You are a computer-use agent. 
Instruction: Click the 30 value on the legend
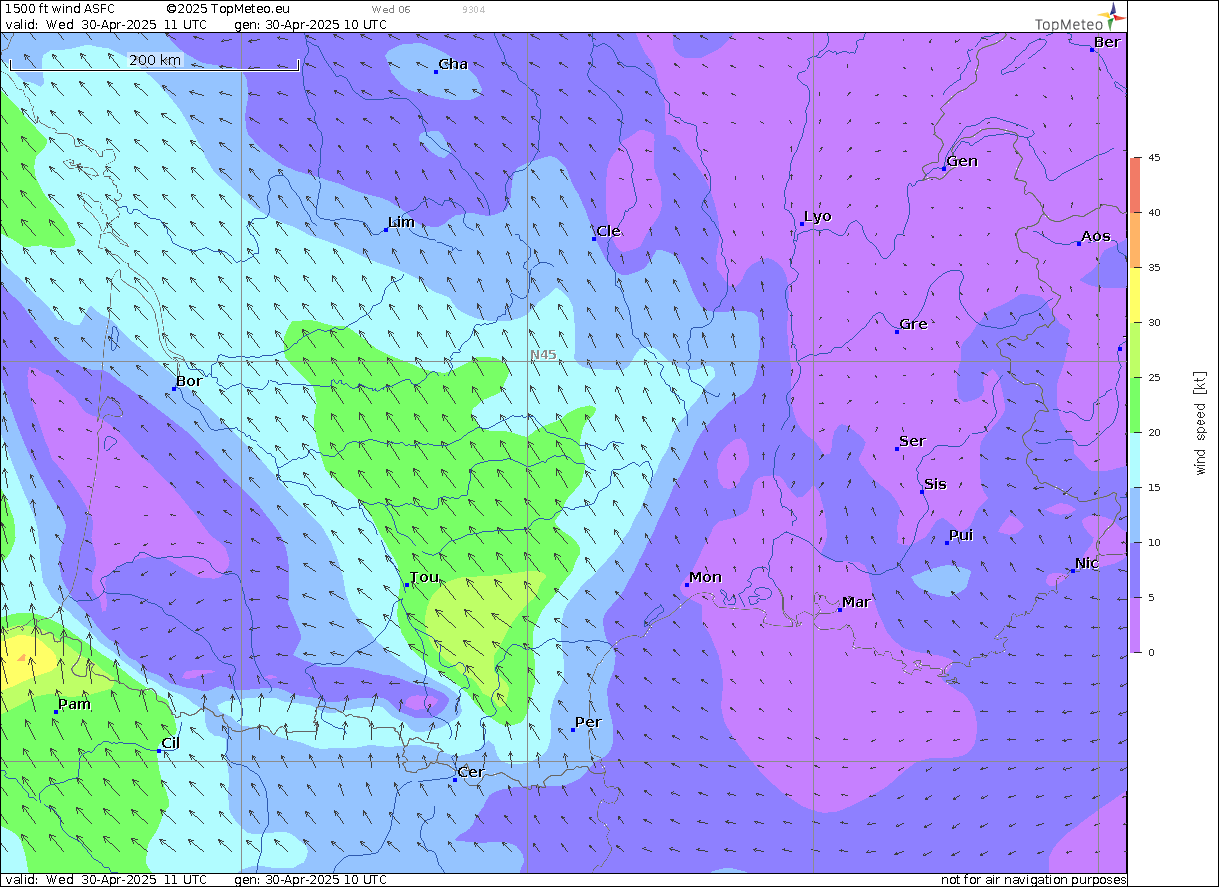(1154, 323)
